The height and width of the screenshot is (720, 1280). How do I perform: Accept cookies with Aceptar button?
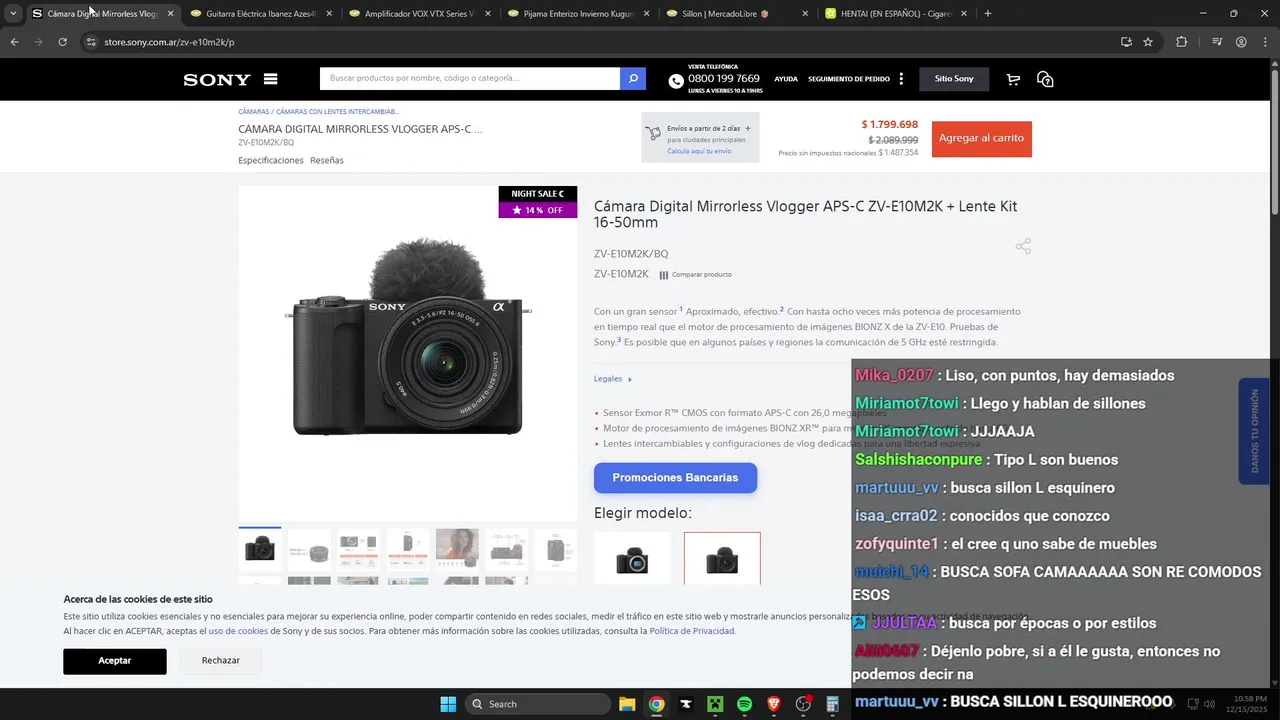click(115, 661)
